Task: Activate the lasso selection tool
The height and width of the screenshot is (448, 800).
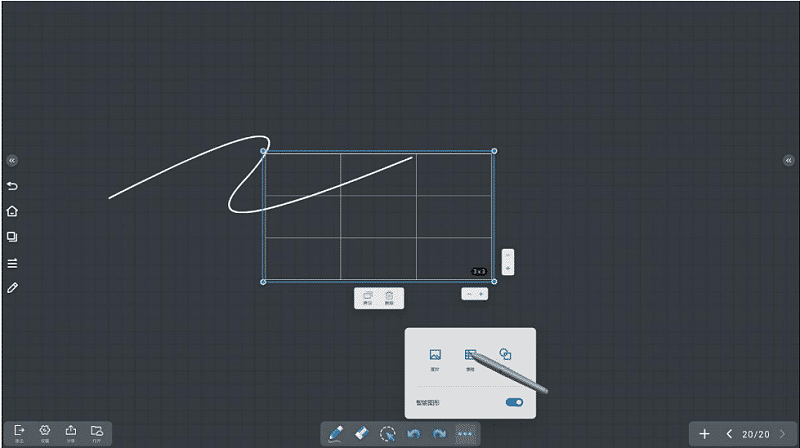Action: pos(388,434)
